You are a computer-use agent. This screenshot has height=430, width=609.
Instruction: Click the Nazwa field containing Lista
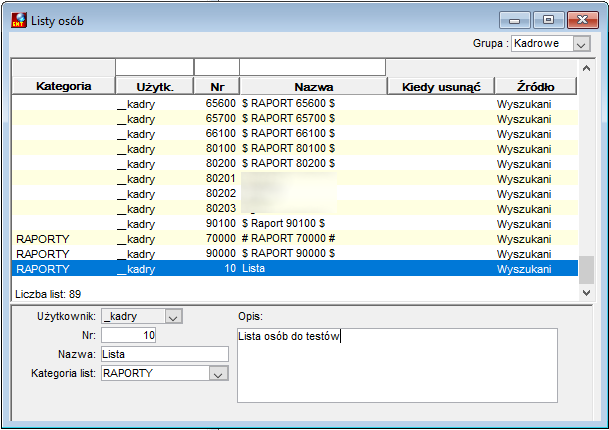click(165, 354)
